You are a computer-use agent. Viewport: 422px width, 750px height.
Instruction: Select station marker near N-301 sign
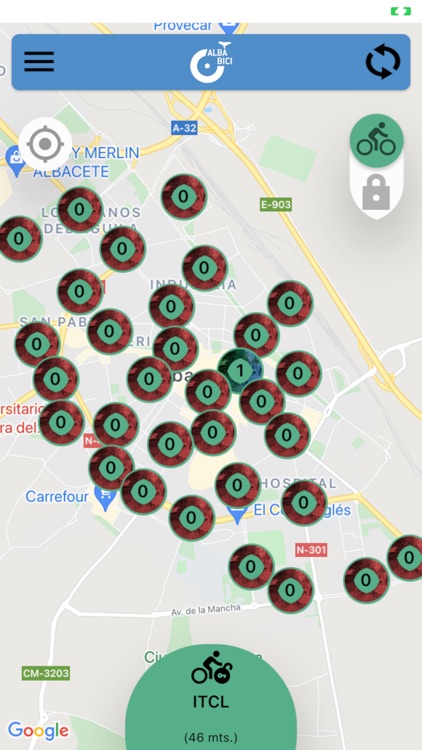click(x=289, y=590)
